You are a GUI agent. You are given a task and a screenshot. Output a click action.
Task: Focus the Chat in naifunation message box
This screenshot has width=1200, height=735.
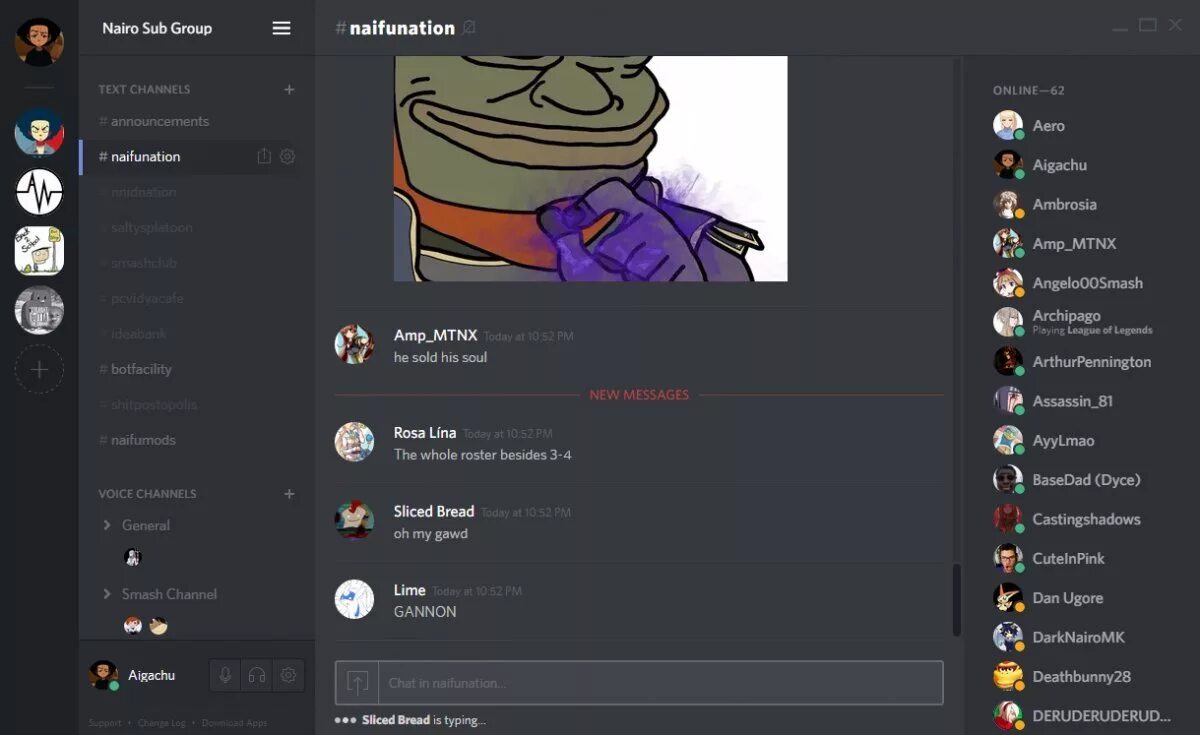click(x=660, y=683)
